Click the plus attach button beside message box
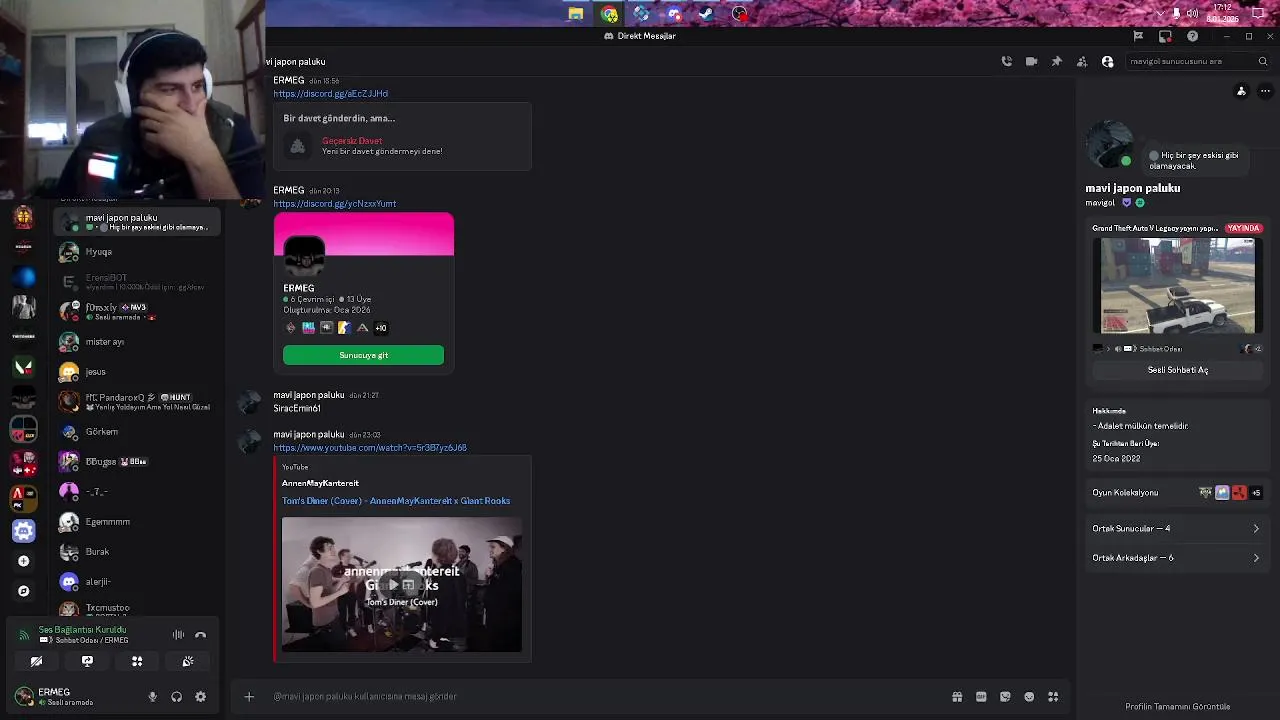 [249, 697]
